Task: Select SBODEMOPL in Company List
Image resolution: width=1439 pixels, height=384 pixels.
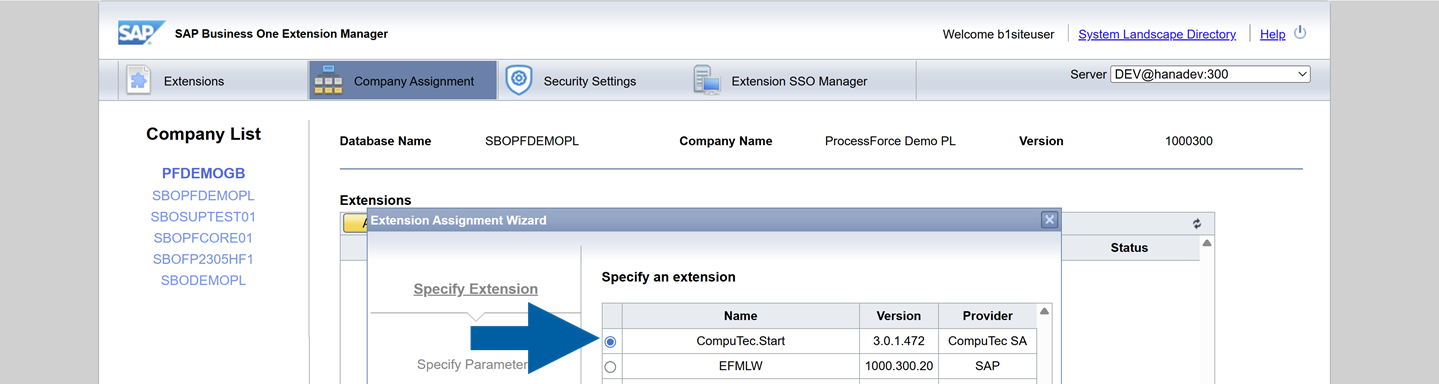Action: click(x=204, y=280)
